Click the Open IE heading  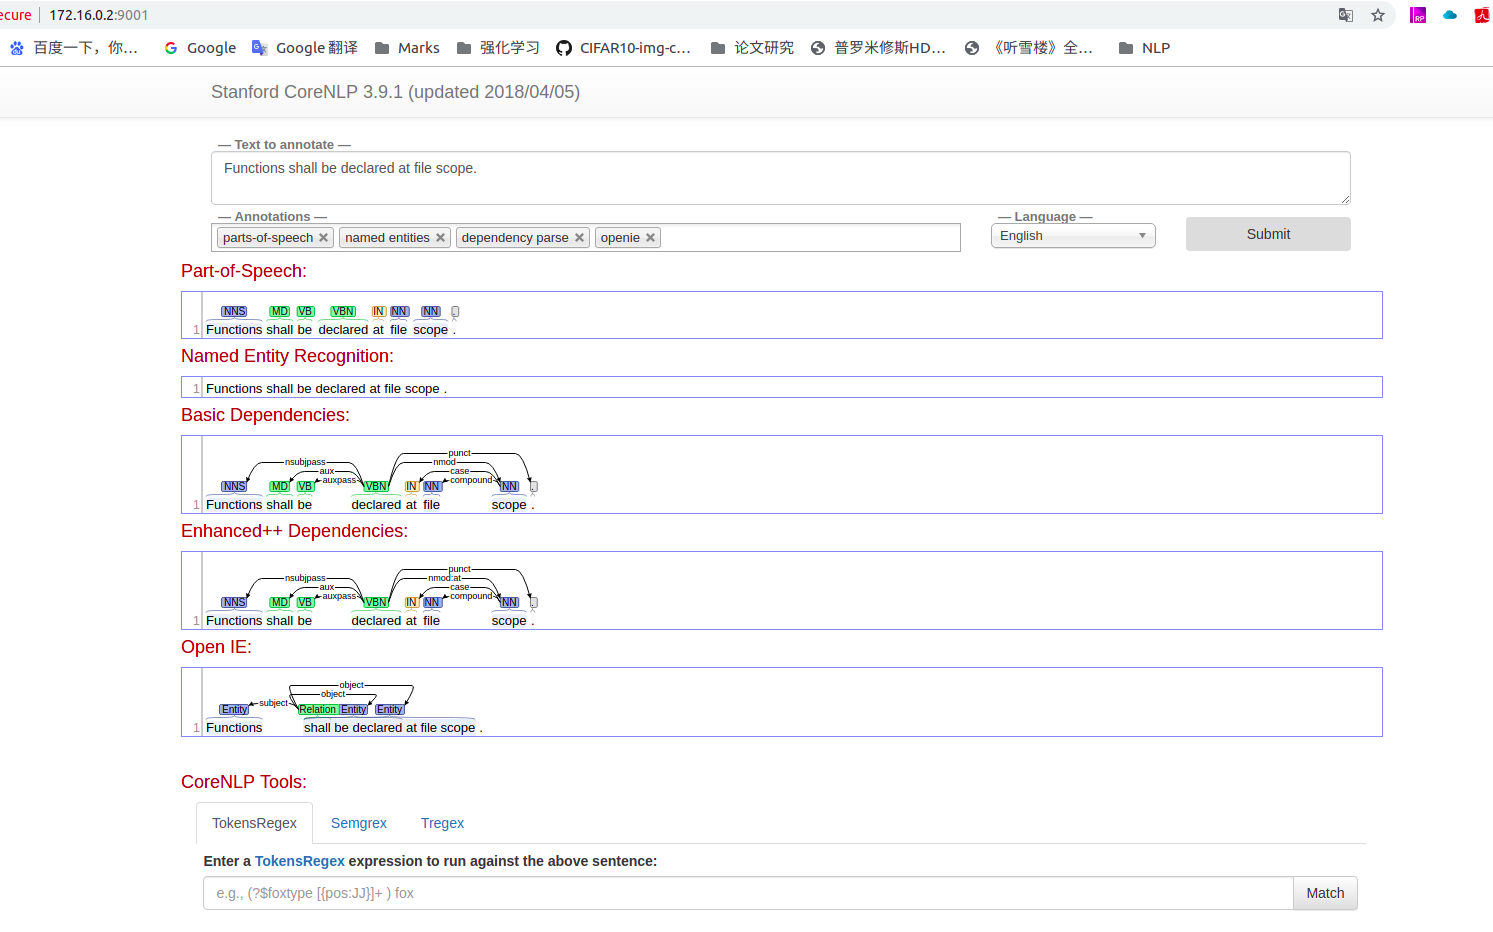click(x=216, y=647)
